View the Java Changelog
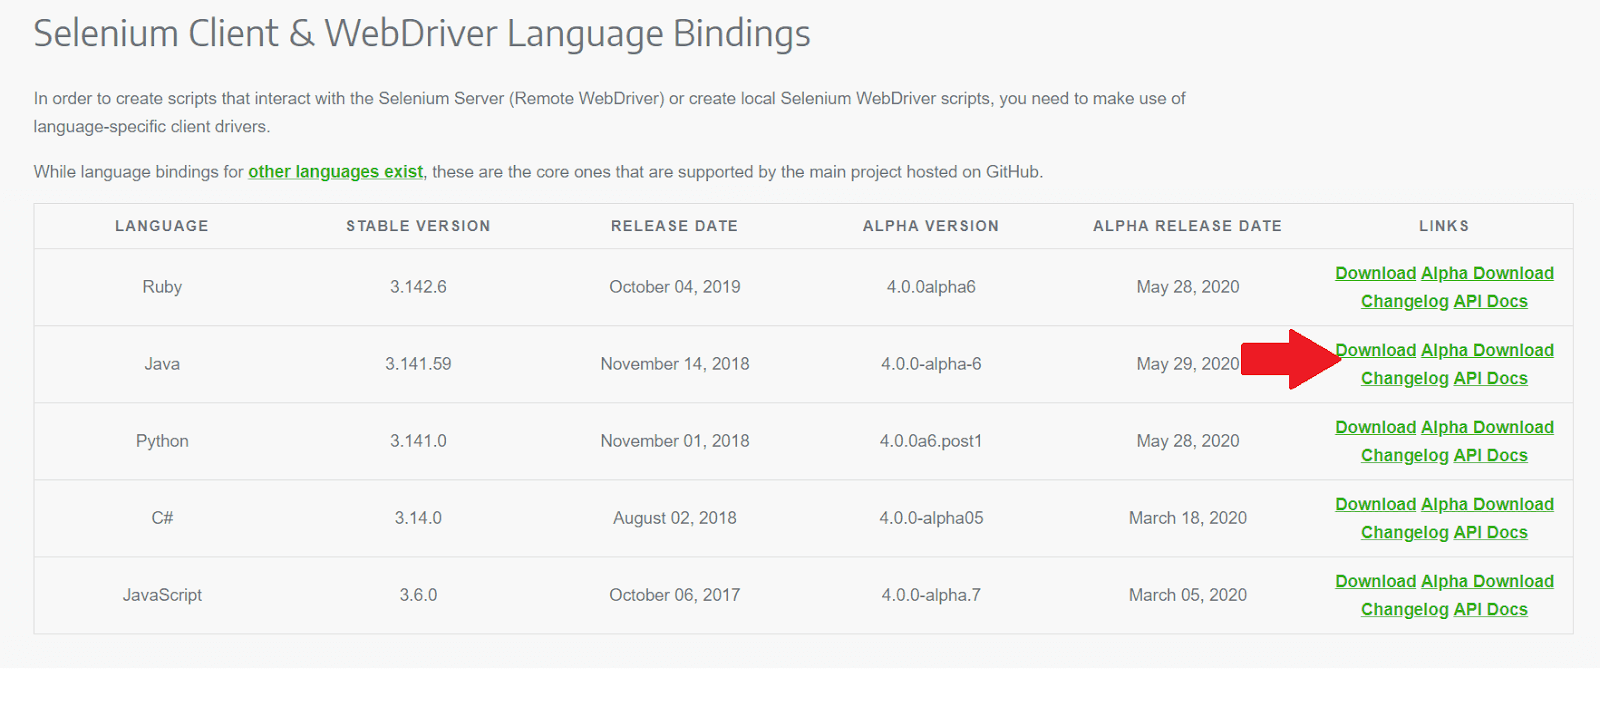 coord(1404,379)
